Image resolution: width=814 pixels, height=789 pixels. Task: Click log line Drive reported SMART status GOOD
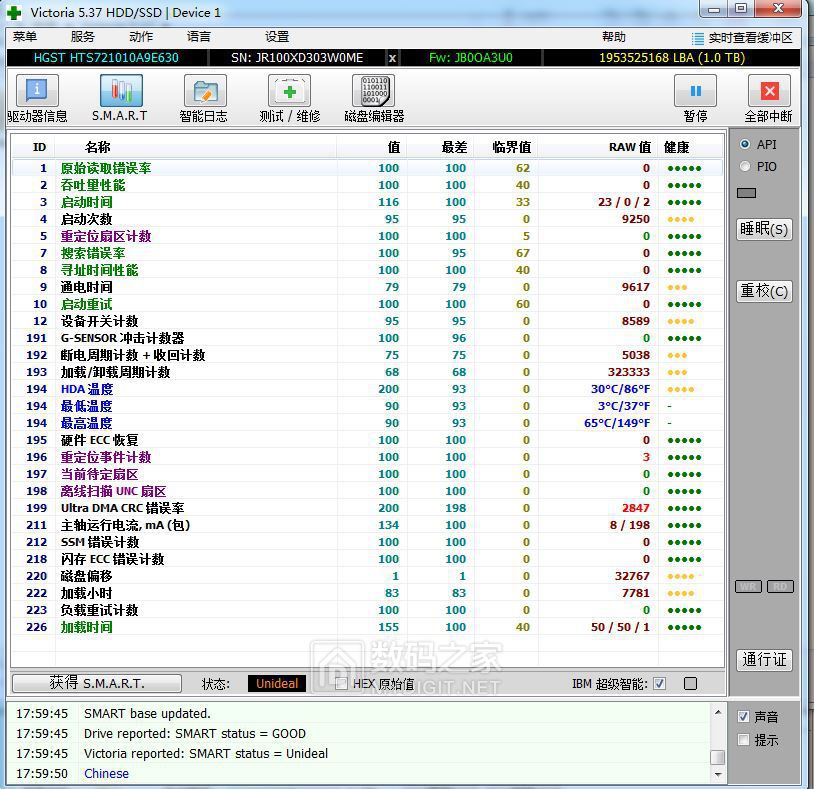[195, 733]
